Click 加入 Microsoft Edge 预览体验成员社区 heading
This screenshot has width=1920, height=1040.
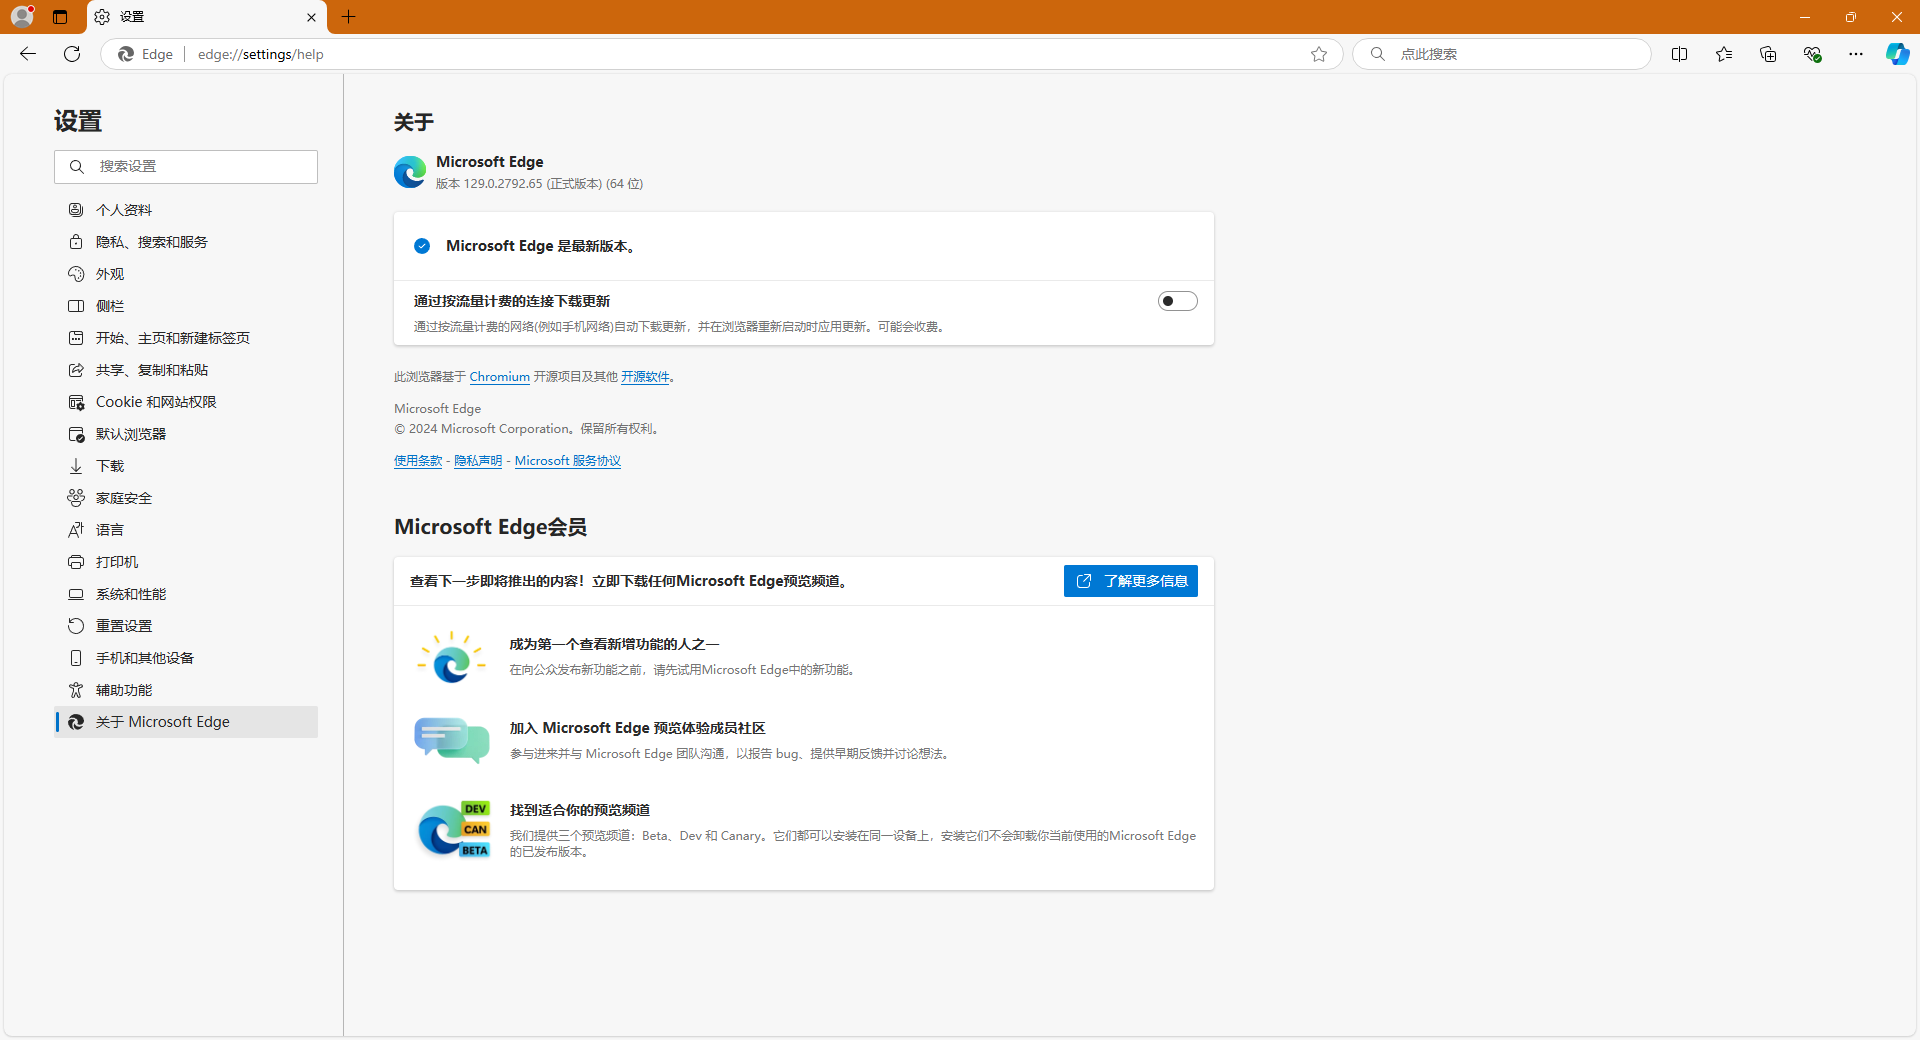click(x=637, y=728)
